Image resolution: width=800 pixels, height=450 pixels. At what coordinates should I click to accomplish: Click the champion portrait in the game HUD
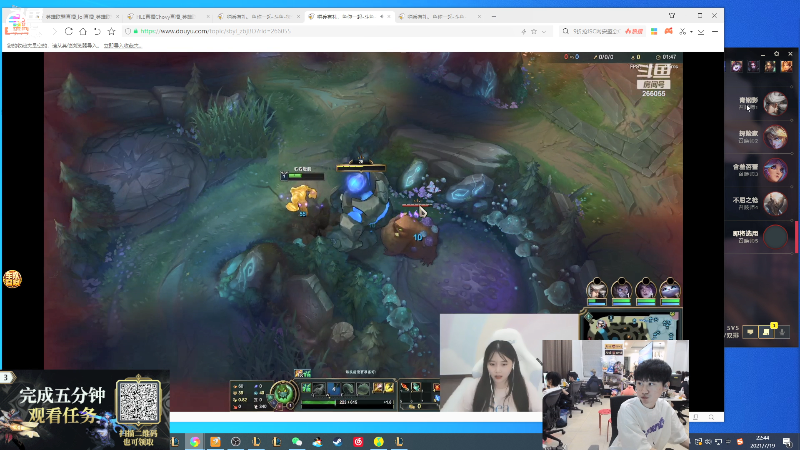[x=282, y=393]
